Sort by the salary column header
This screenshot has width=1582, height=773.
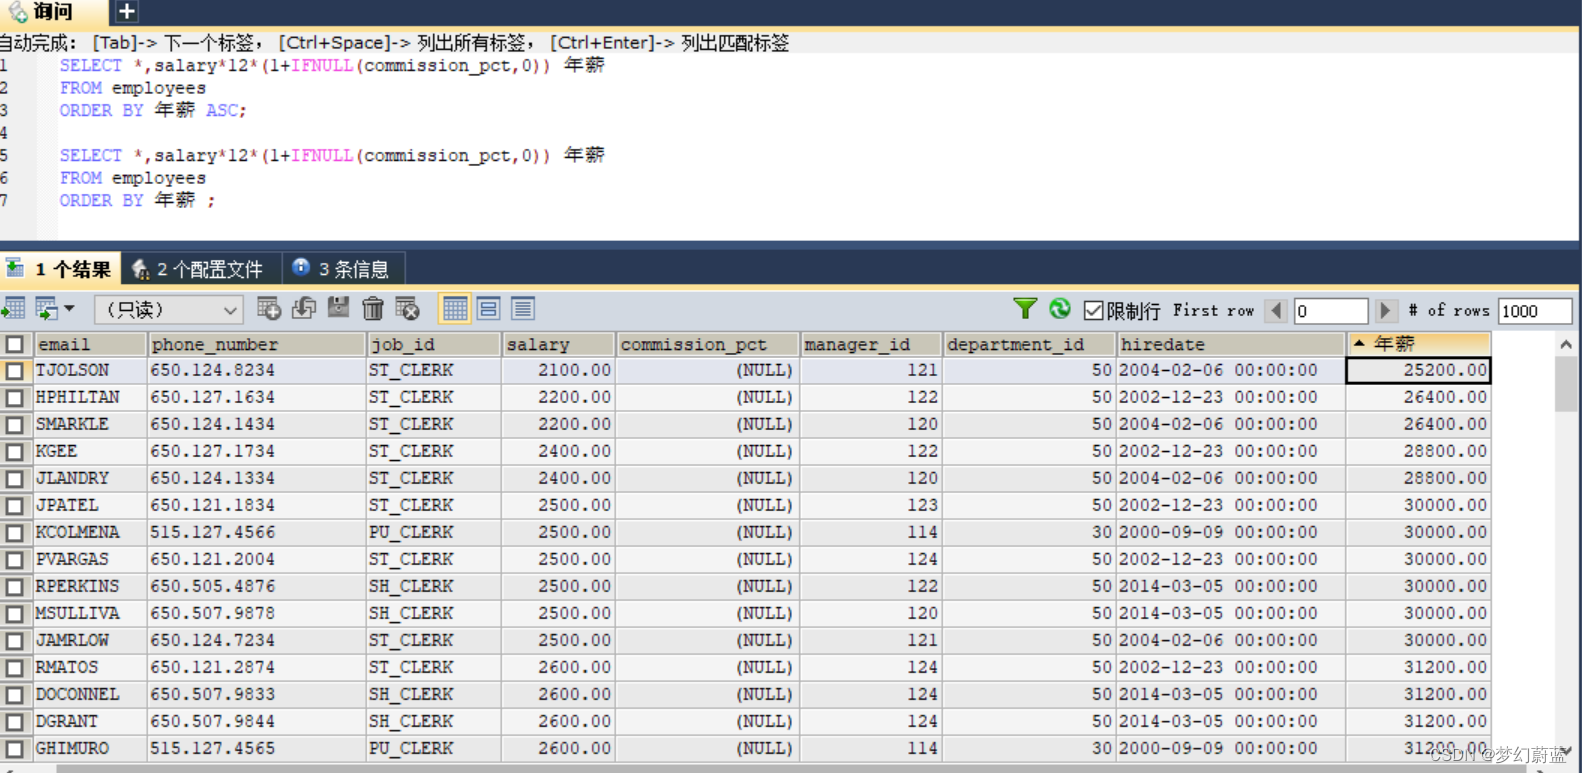[x=559, y=344]
